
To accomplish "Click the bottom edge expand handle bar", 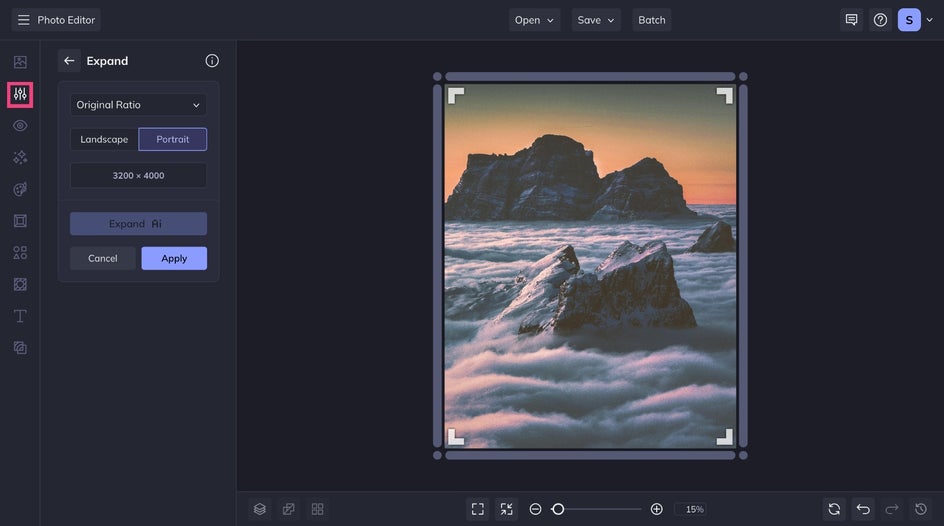I will coord(590,456).
